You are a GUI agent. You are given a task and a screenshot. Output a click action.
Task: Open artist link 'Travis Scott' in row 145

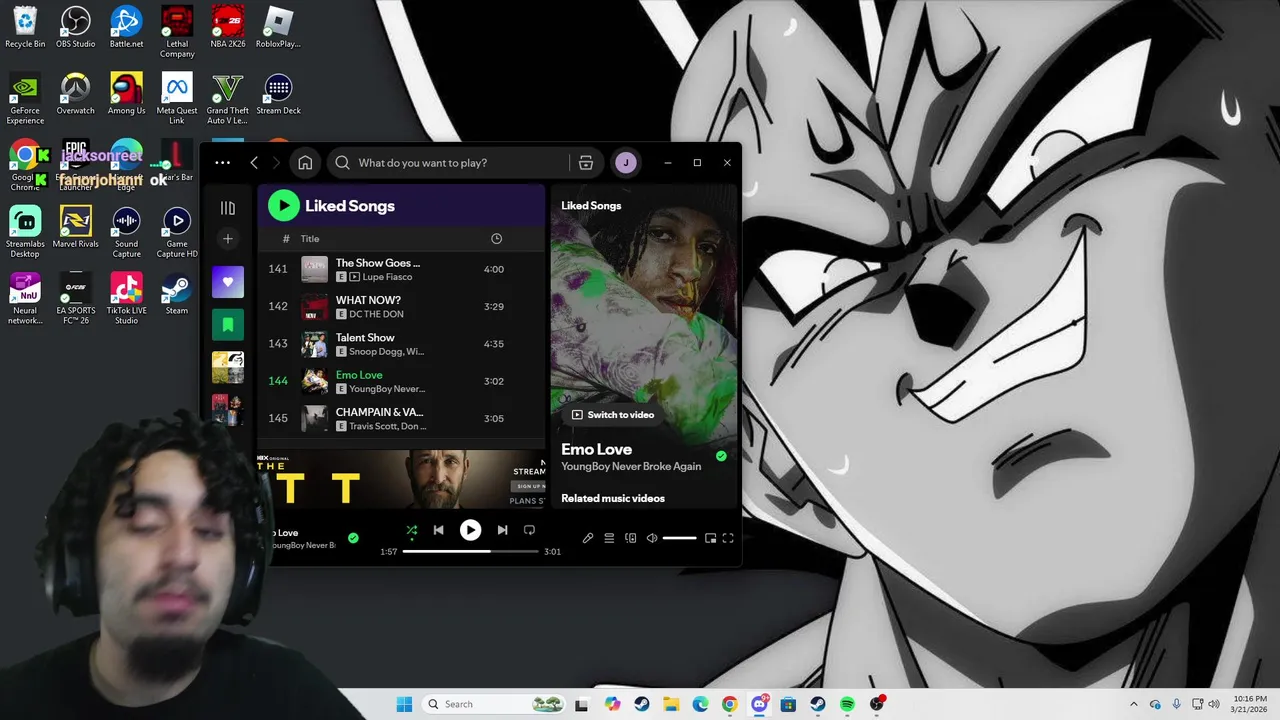click(x=372, y=426)
